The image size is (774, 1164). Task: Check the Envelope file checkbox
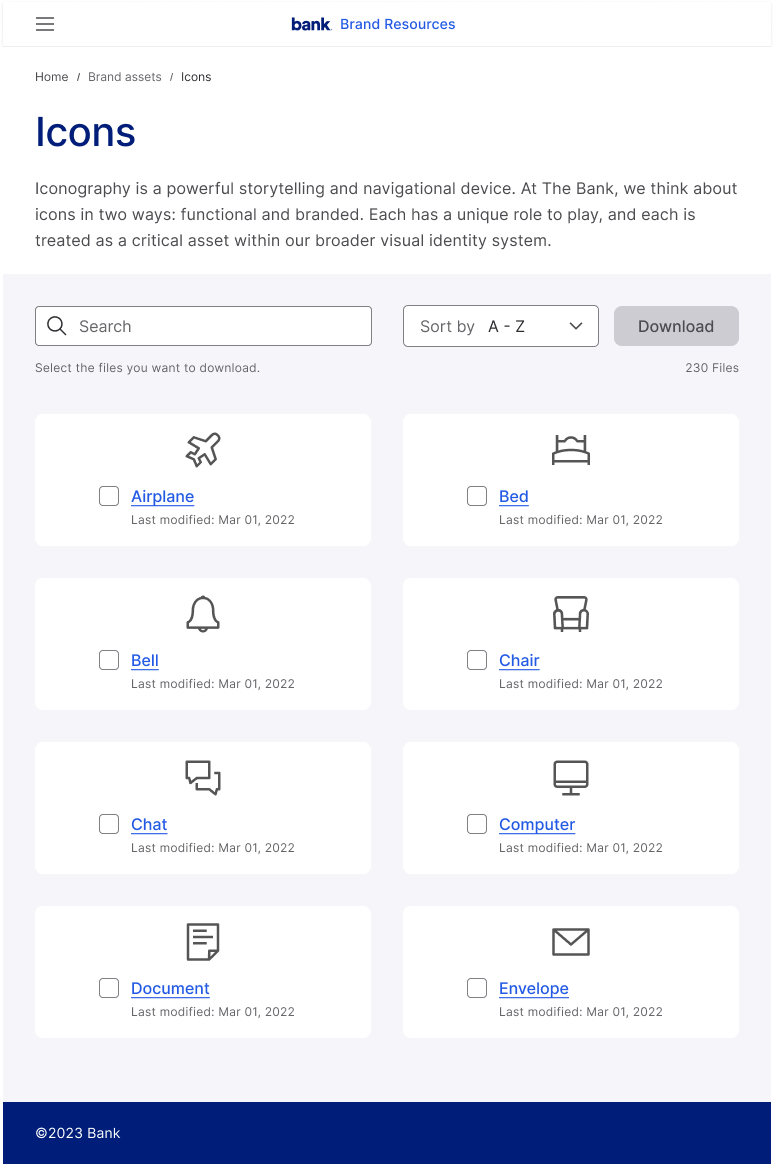tap(477, 988)
